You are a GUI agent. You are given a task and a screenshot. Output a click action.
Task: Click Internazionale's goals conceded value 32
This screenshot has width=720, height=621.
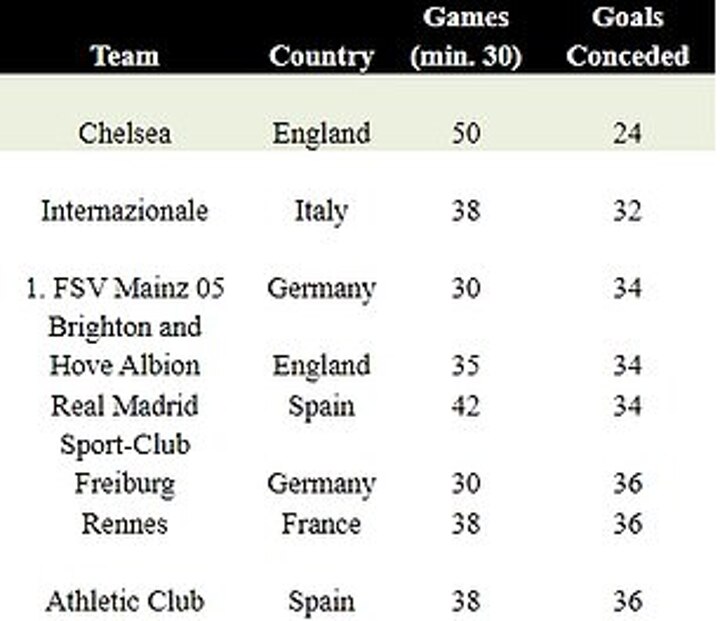pyautogui.click(x=627, y=211)
